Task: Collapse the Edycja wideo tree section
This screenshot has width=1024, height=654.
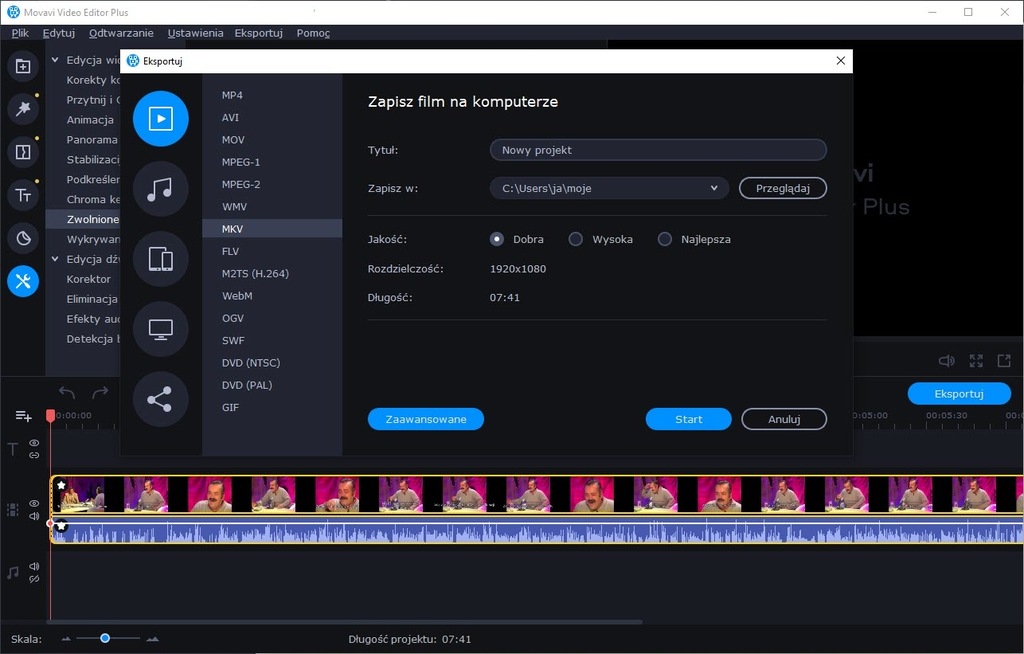Action: [56, 60]
